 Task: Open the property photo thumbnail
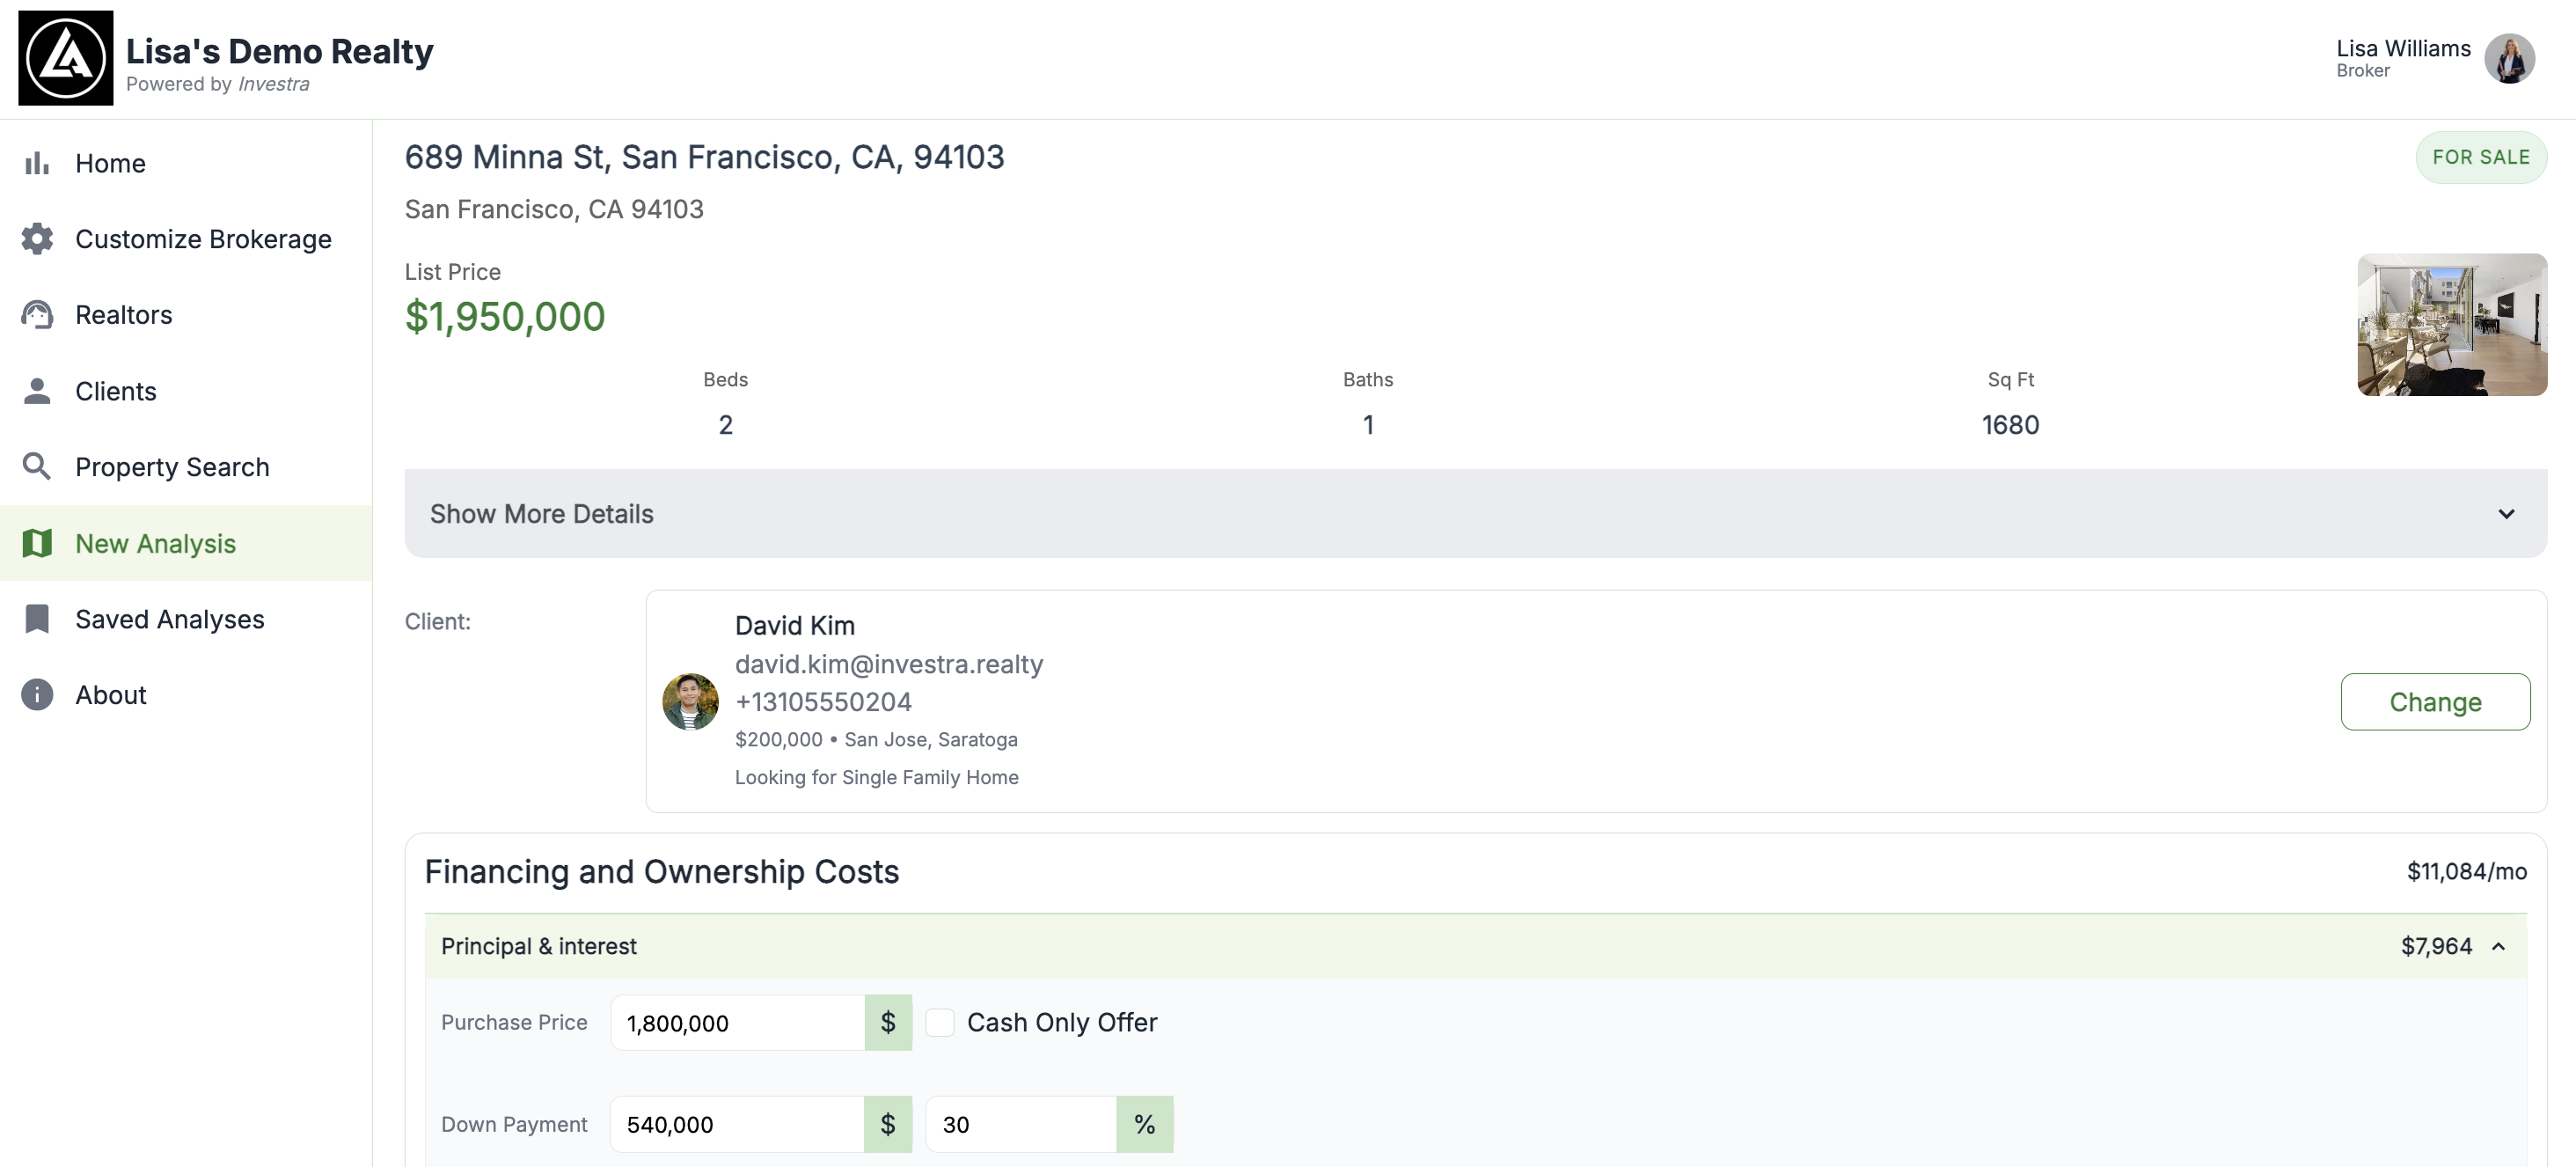[2452, 325]
